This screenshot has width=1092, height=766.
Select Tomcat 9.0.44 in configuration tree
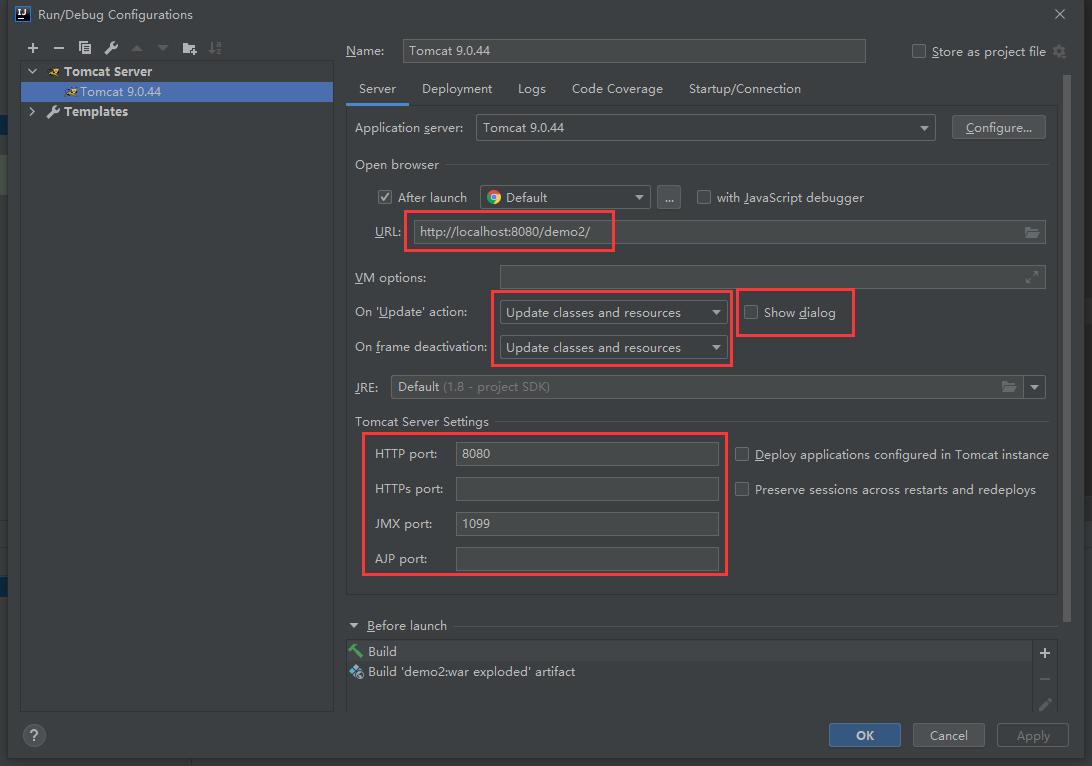point(177,92)
